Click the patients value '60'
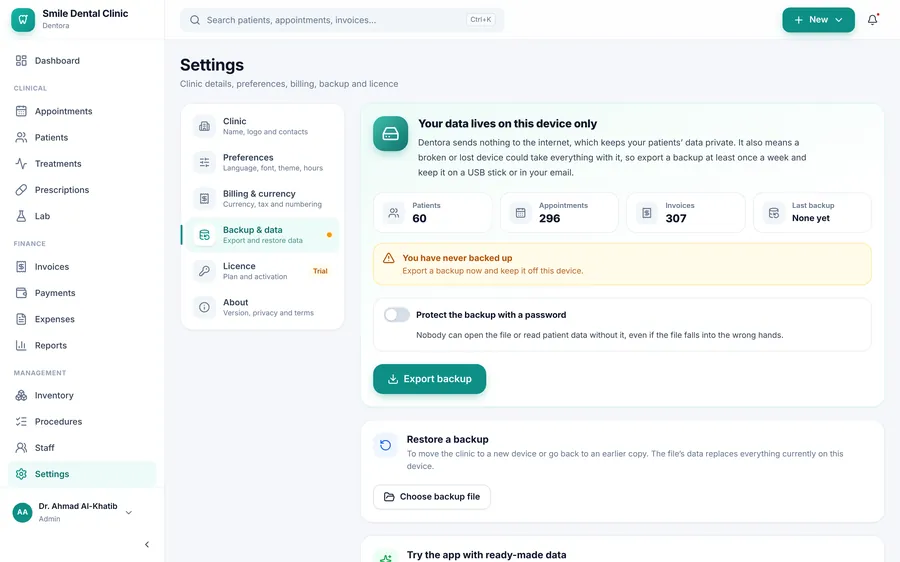The image size is (900, 562). [420, 219]
